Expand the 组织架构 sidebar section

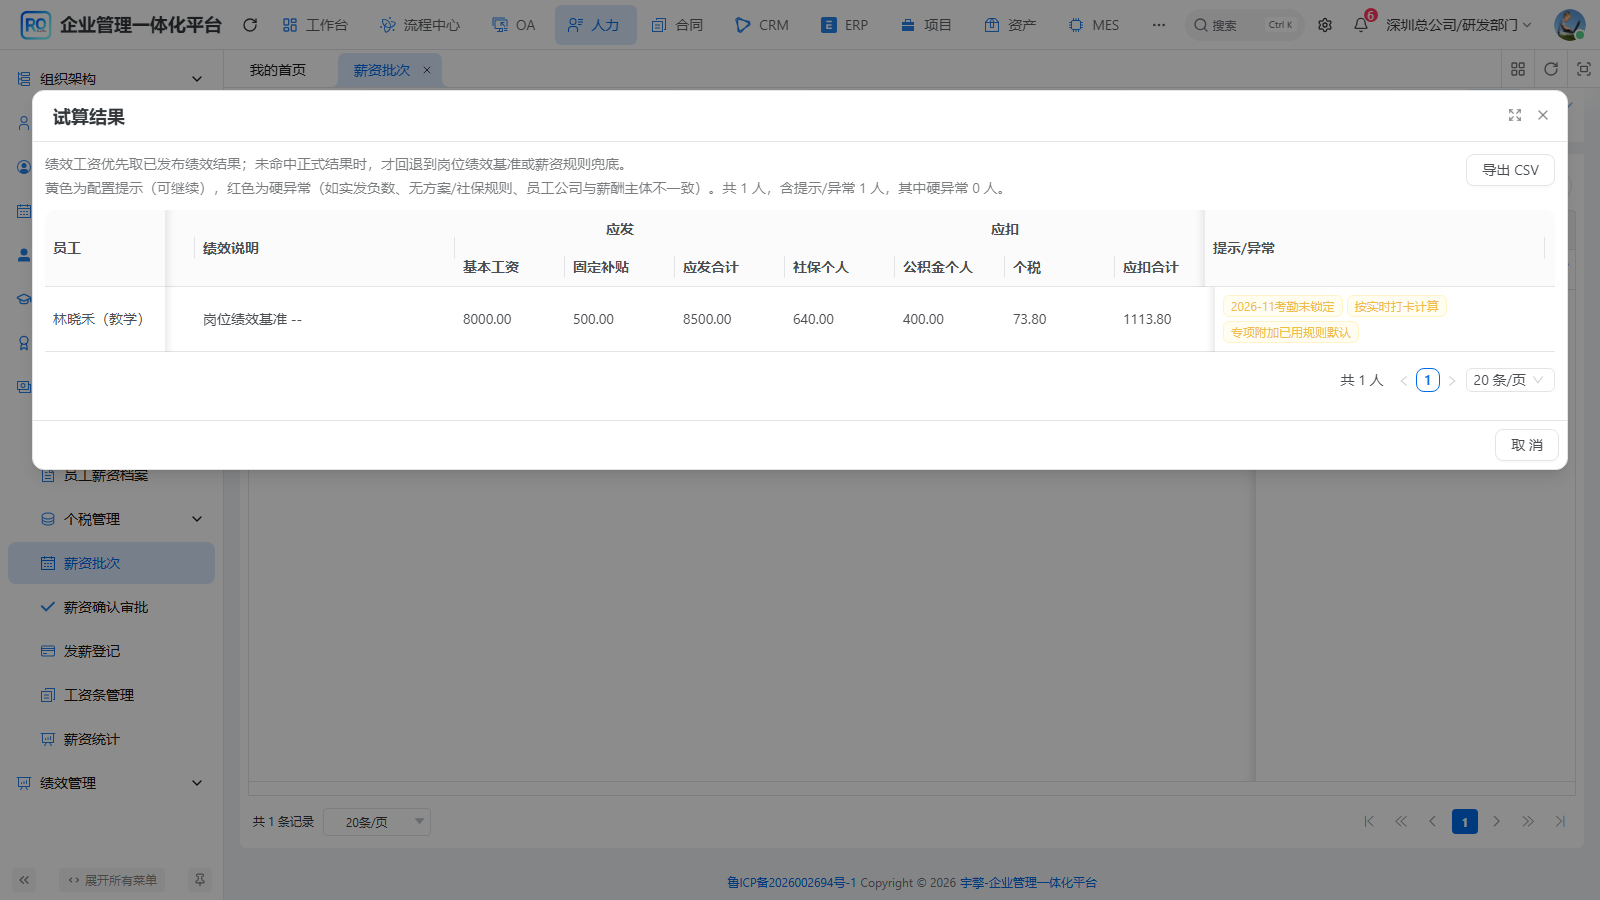[110, 79]
